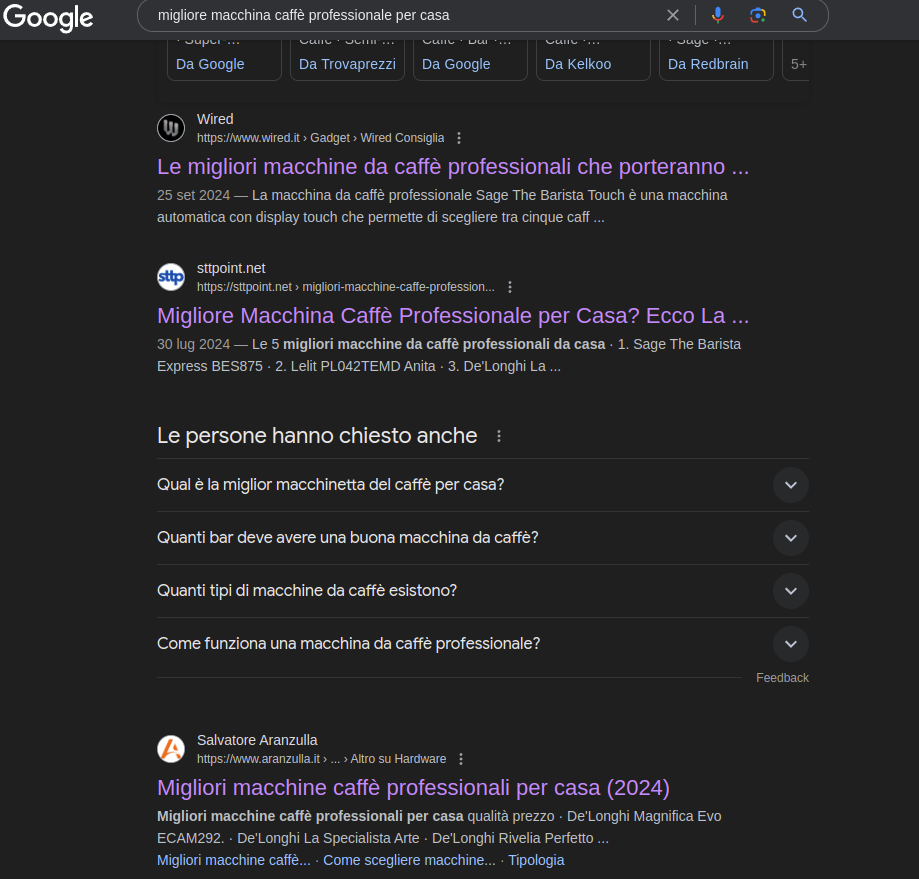Click the 'Come scegliere macchine...' sitelink
This screenshot has width=919, height=879.
pyautogui.click(x=409, y=860)
